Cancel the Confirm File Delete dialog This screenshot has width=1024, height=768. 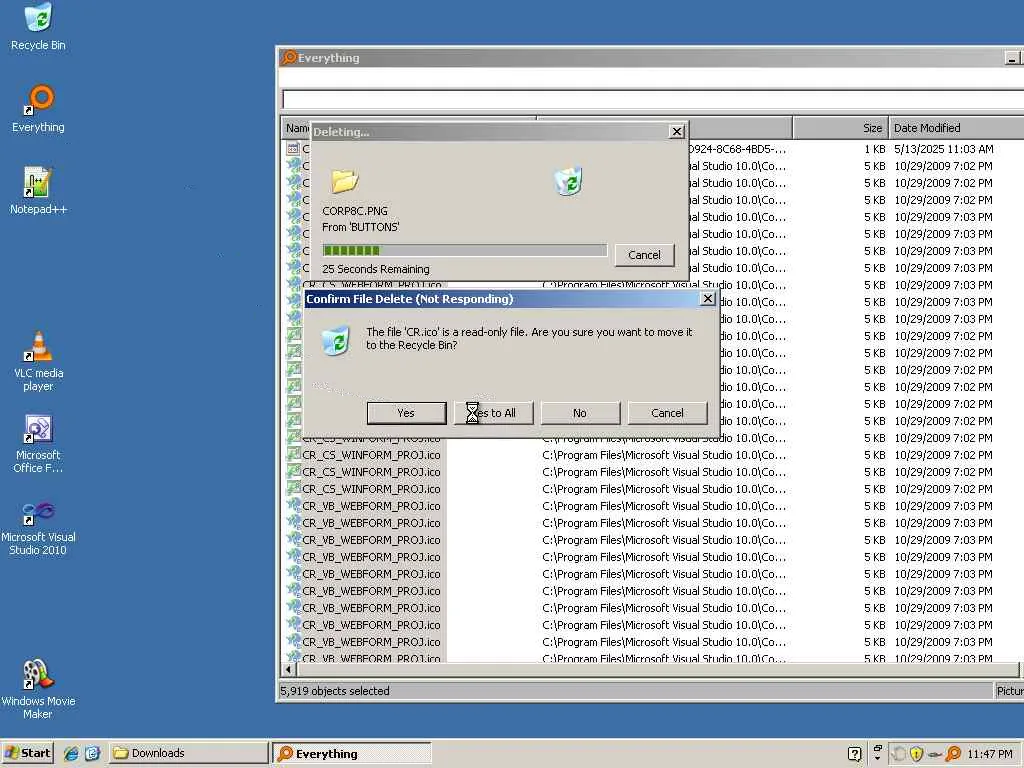[x=667, y=413]
